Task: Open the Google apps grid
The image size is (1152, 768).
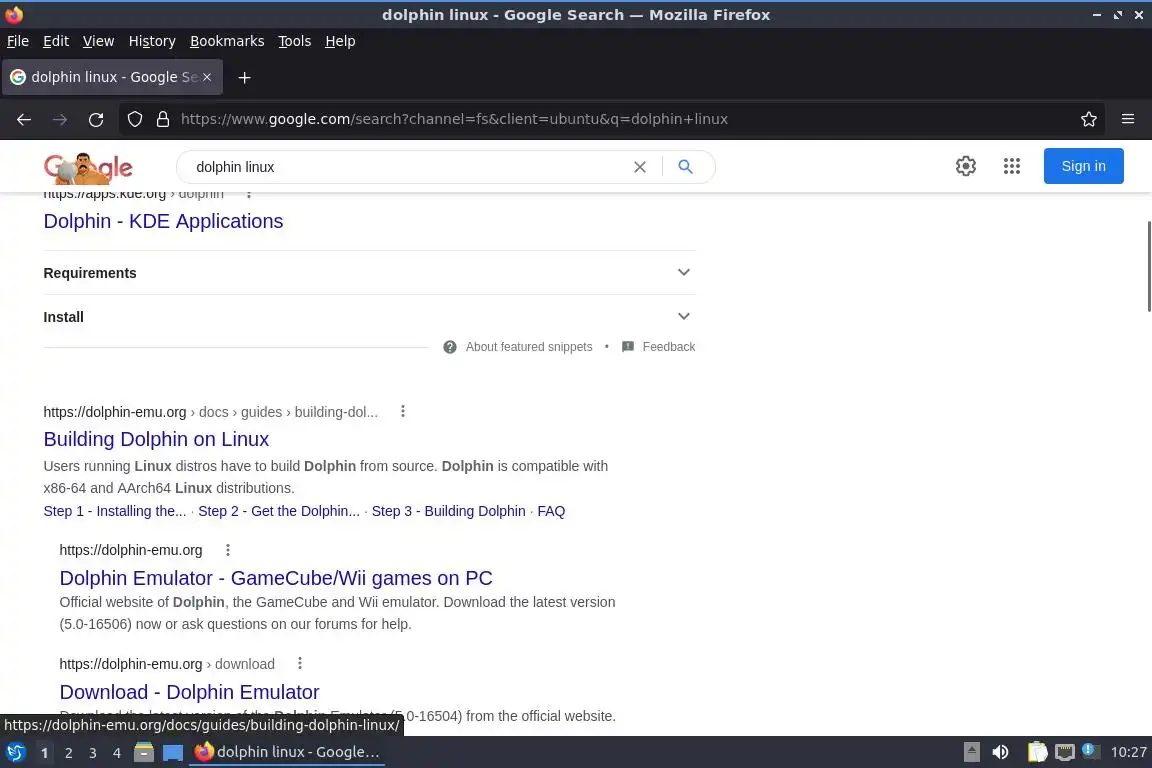Action: 1012,166
